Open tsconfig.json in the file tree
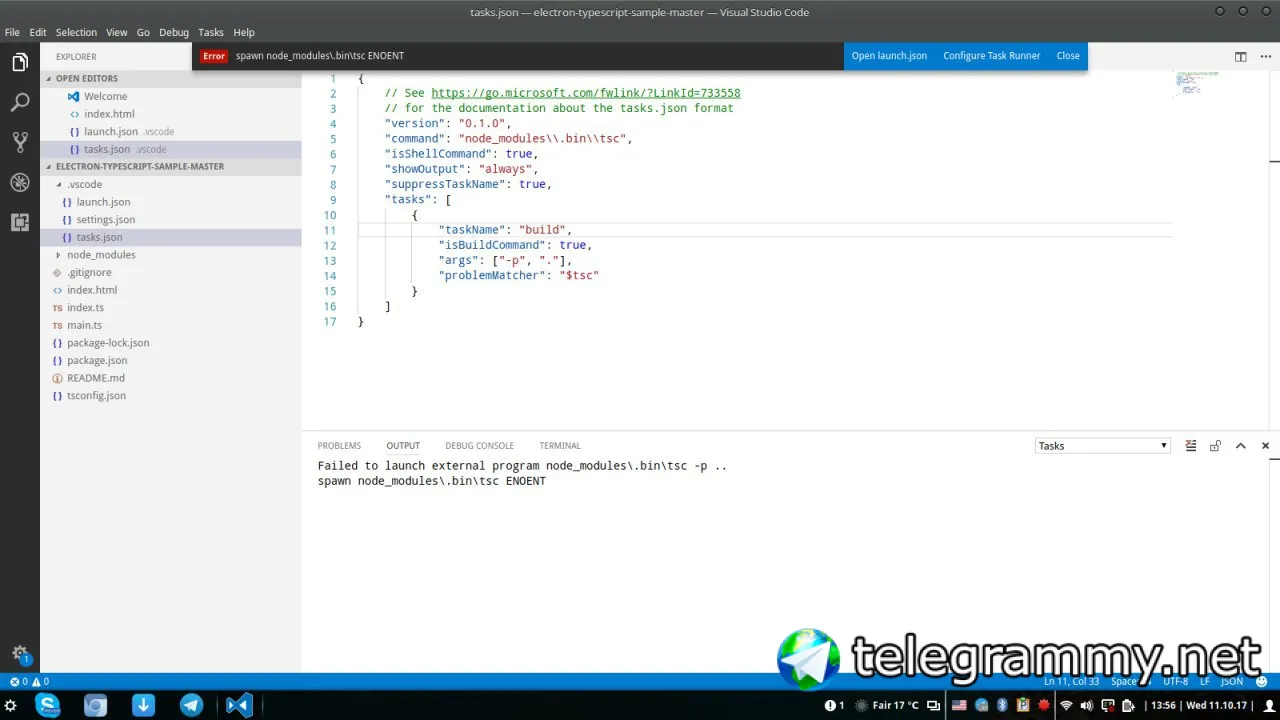Image resolution: width=1280 pixels, height=720 pixels. pos(96,396)
